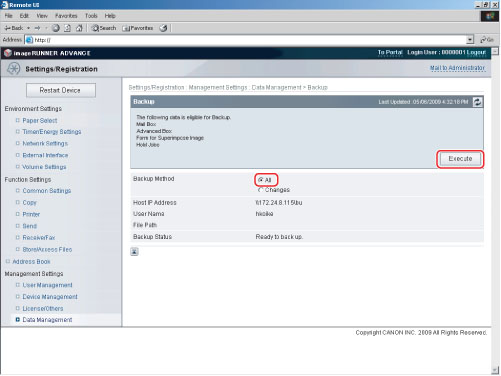This screenshot has height=376, width=501.
Task: Open Device Management link
Action: coord(50,297)
